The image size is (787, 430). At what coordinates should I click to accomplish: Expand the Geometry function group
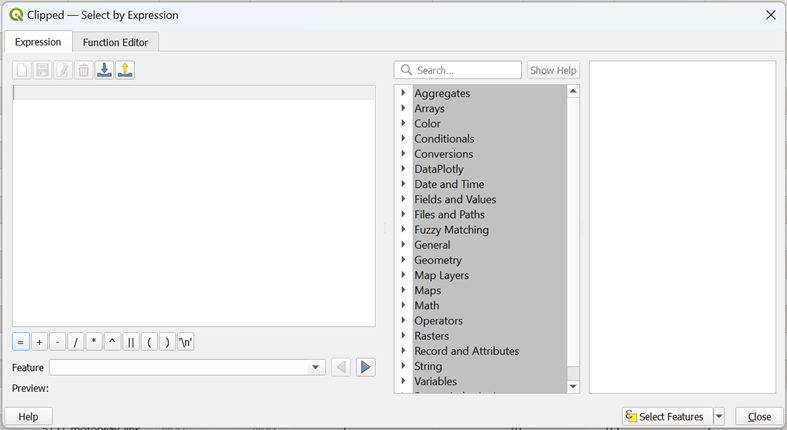(x=404, y=260)
